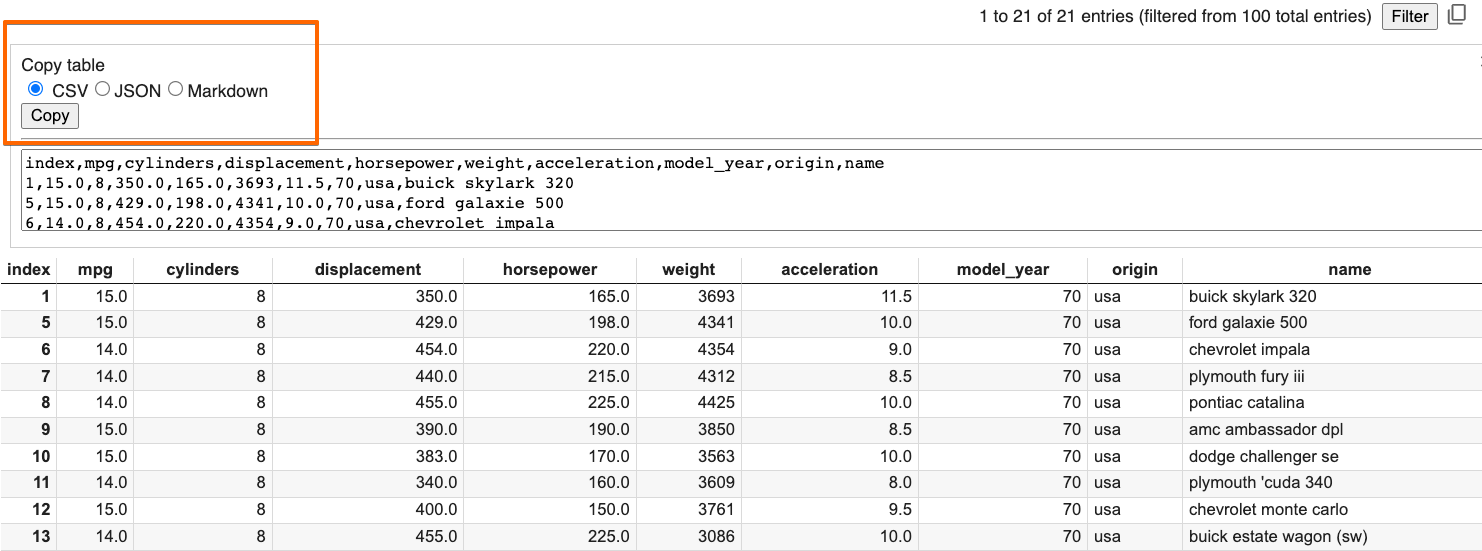This screenshot has height=551, width=1482.
Task: Click the mpg column header
Action: 95,269
